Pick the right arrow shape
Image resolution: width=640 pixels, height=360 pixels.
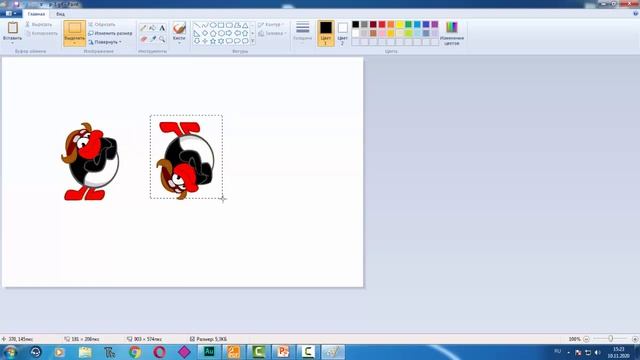click(229, 33)
